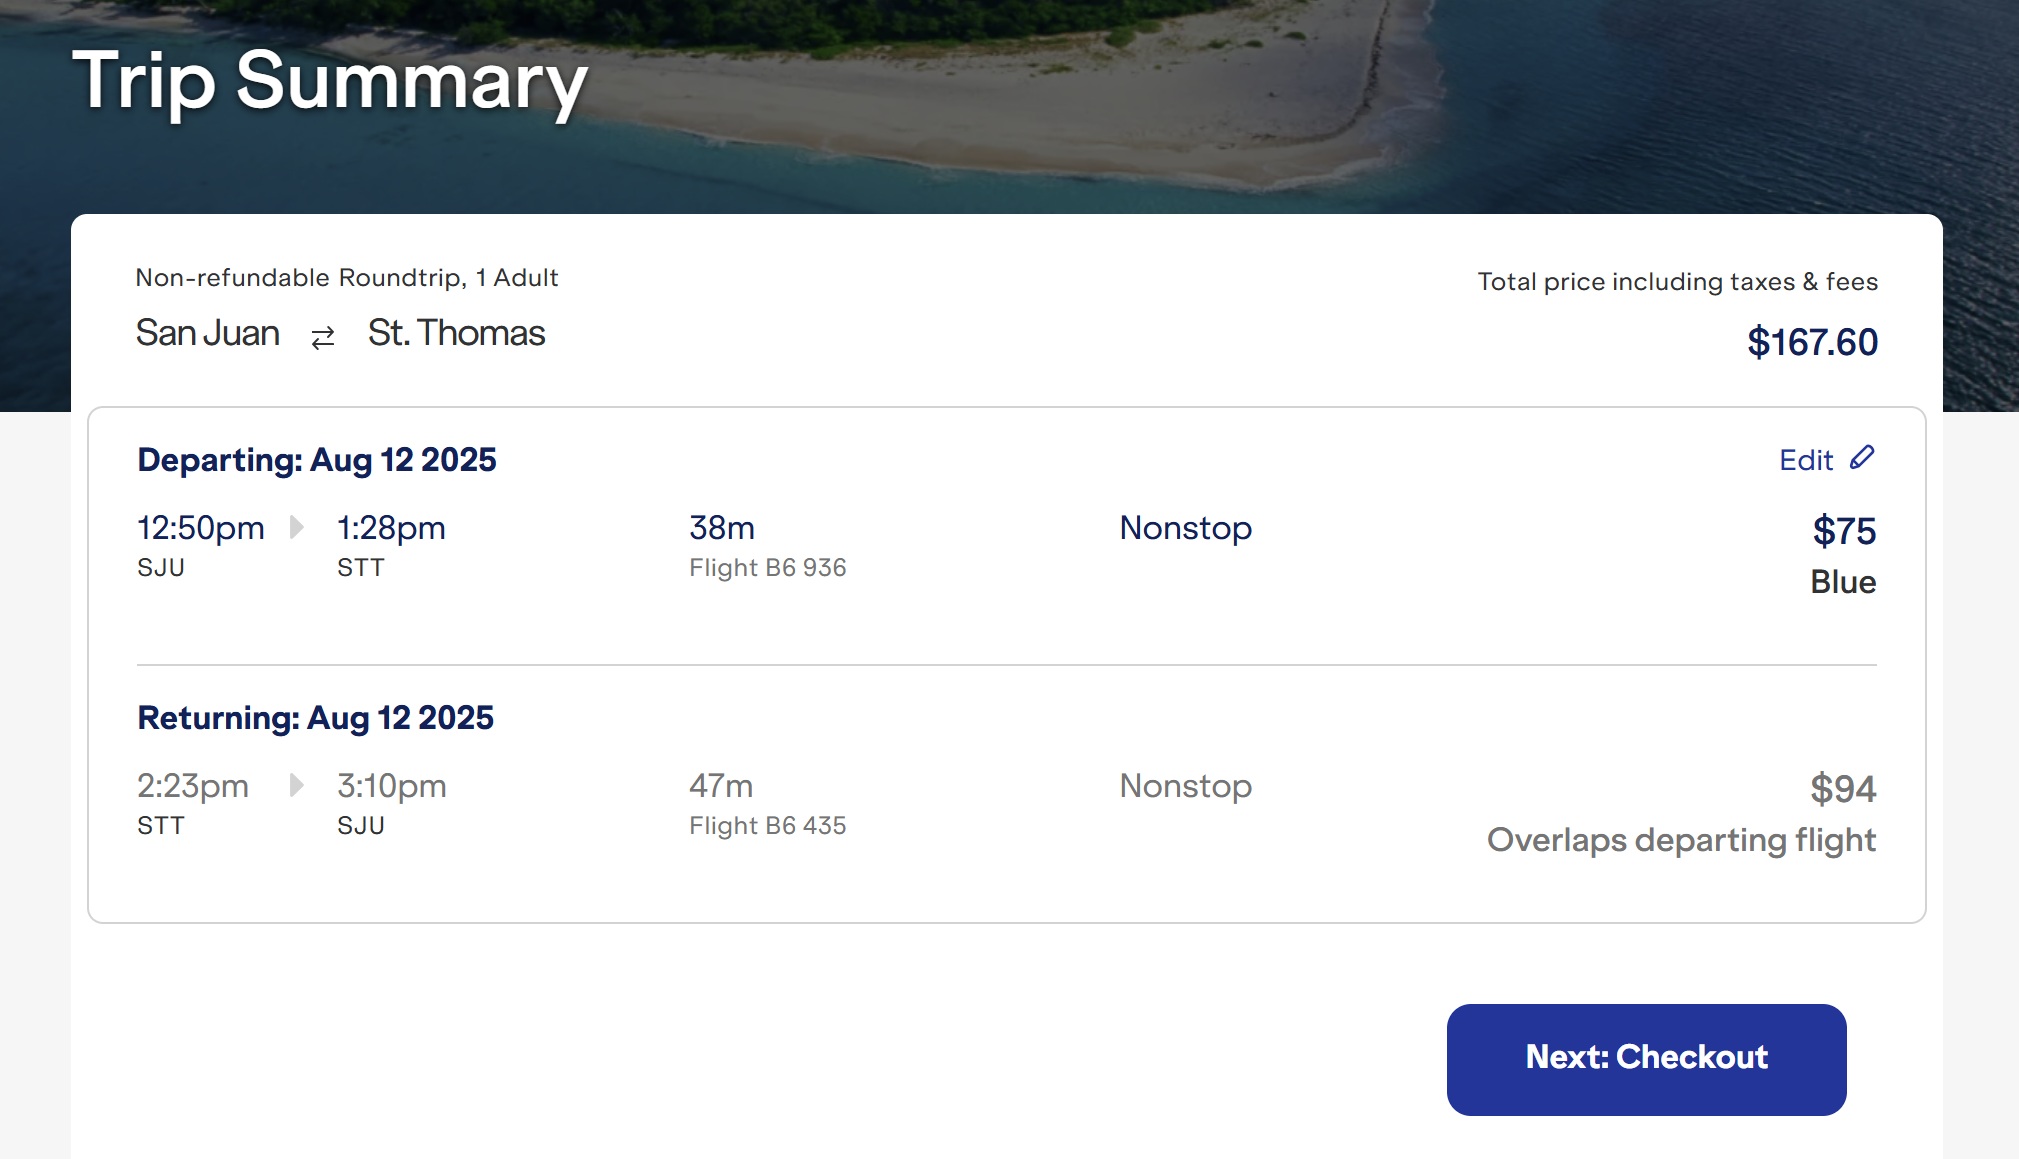
Task: Click the $75 departing fare price
Action: [1844, 531]
